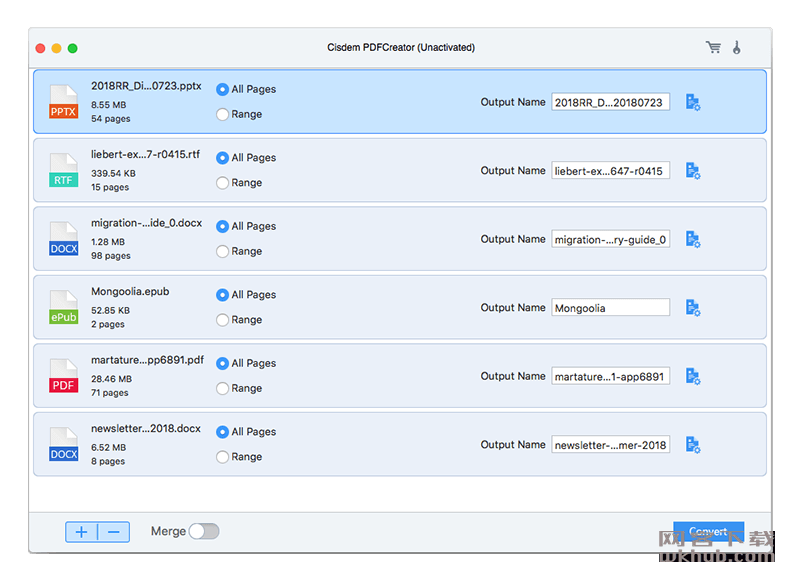Add a file with the plus button
The image size is (800, 582).
tap(82, 532)
